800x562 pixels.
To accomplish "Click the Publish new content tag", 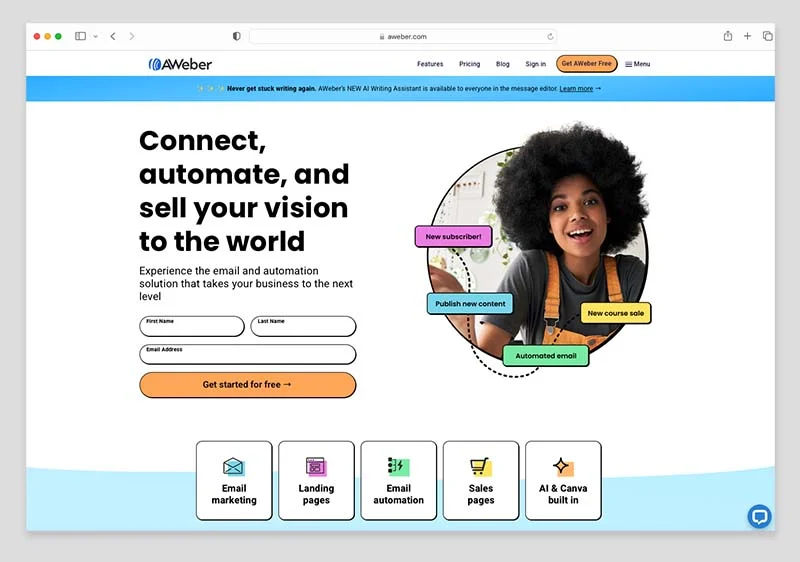I will click(x=470, y=303).
